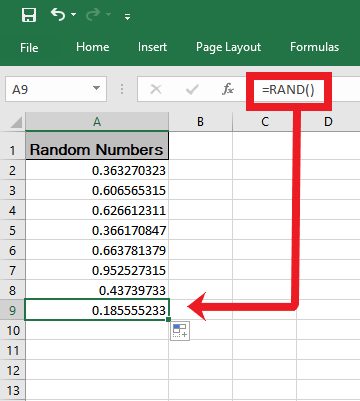Click the Save icon

tap(29, 15)
